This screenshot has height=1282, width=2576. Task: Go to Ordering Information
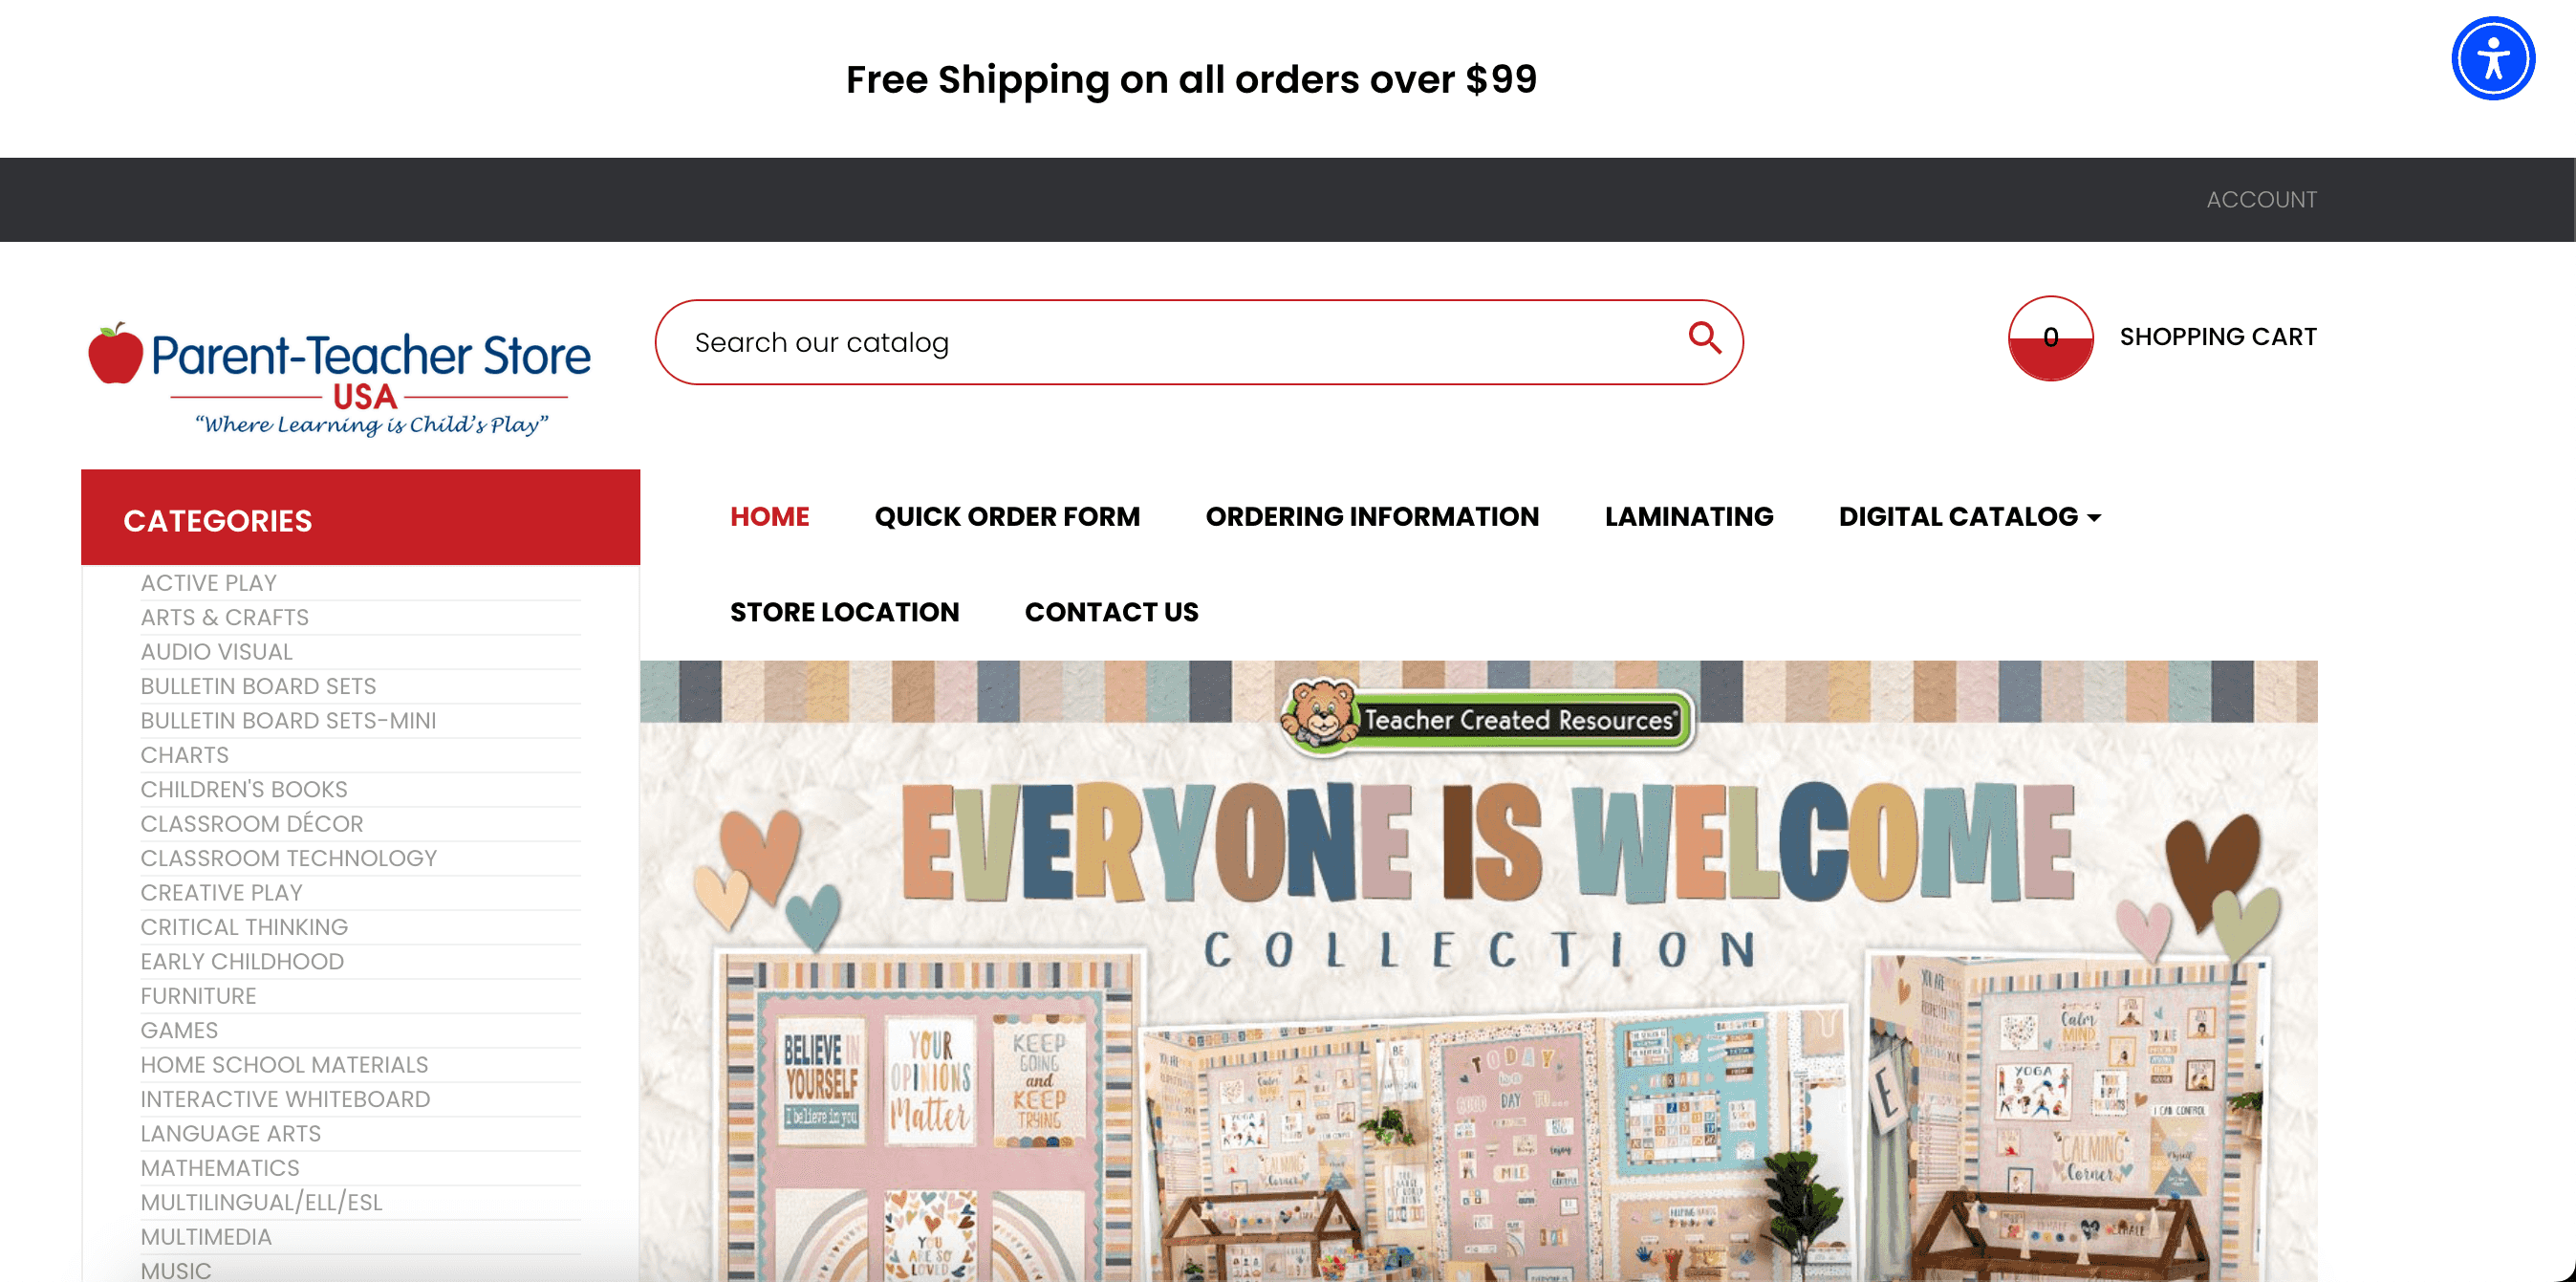(x=1372, y=516)
